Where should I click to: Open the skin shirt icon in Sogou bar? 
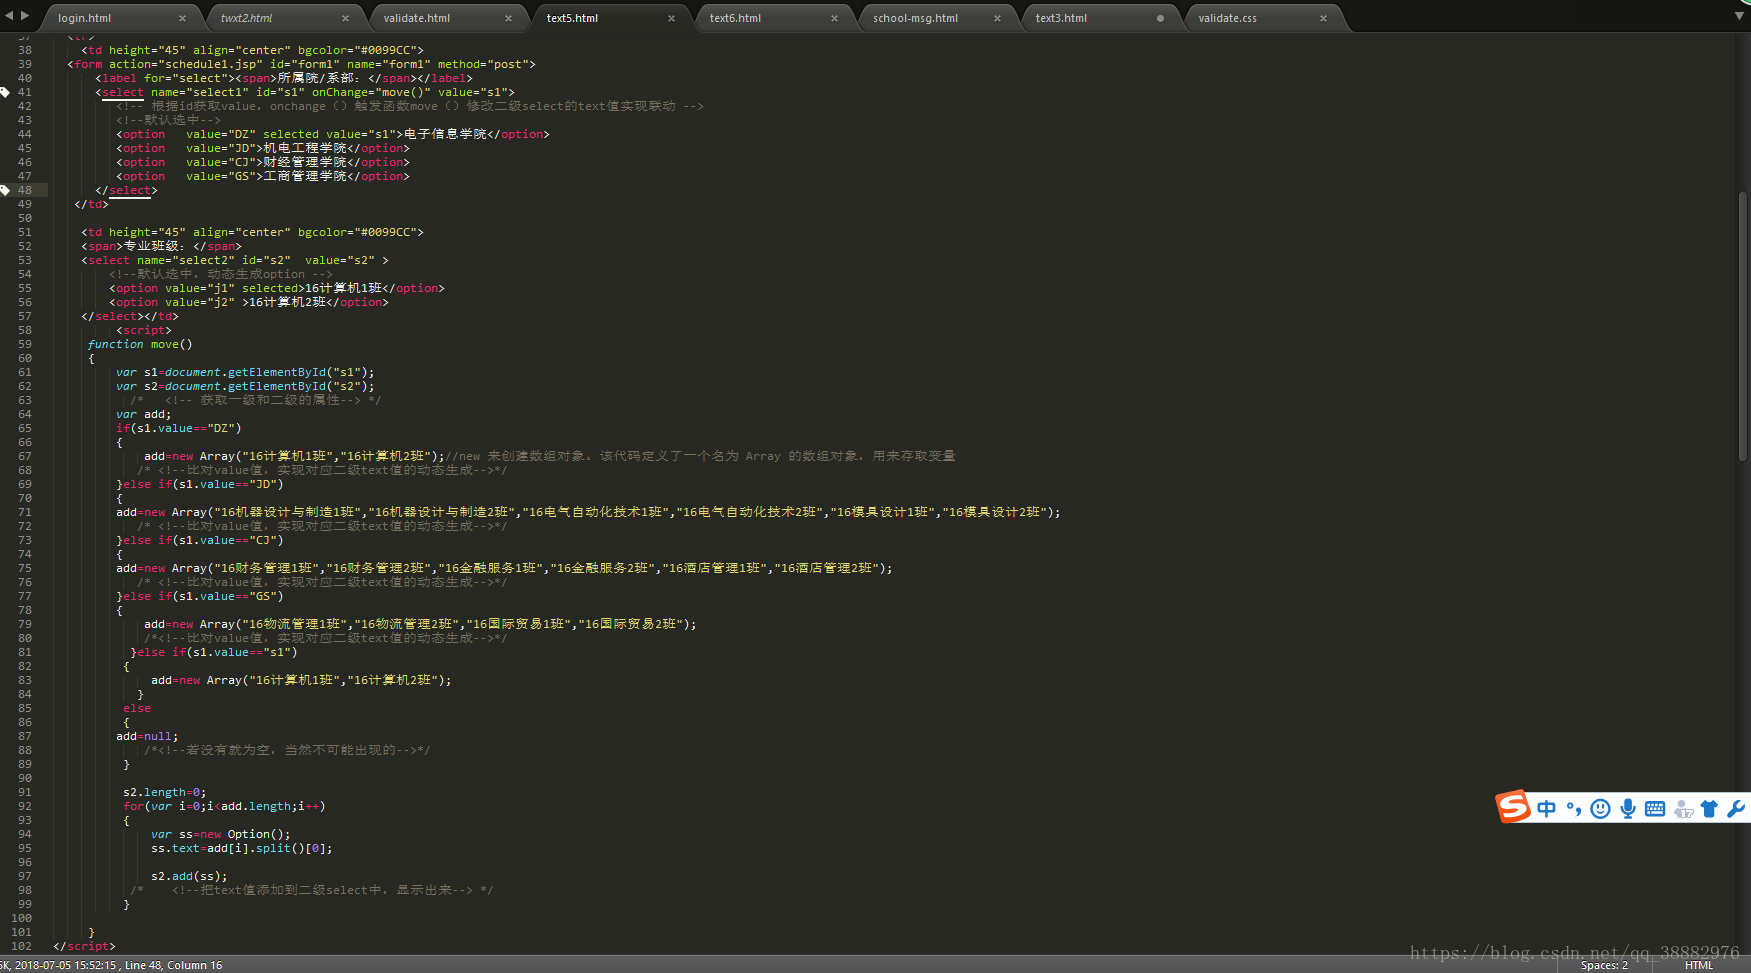(x=1709, y=808)
